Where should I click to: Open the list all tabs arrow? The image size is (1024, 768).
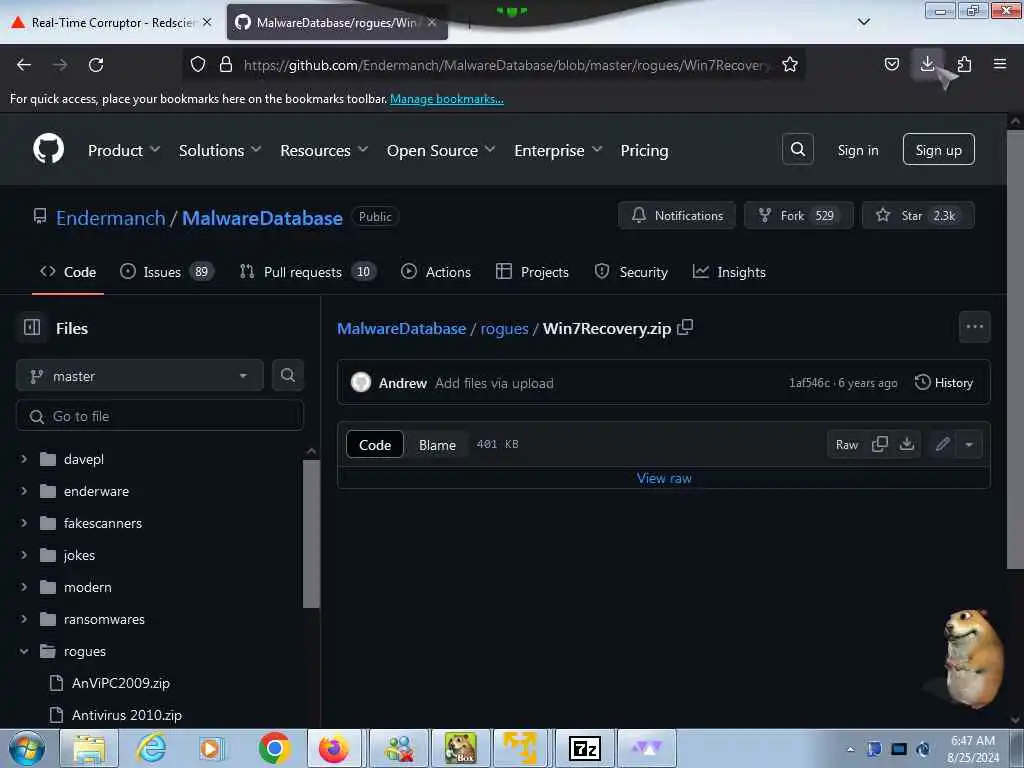[863, 22]
